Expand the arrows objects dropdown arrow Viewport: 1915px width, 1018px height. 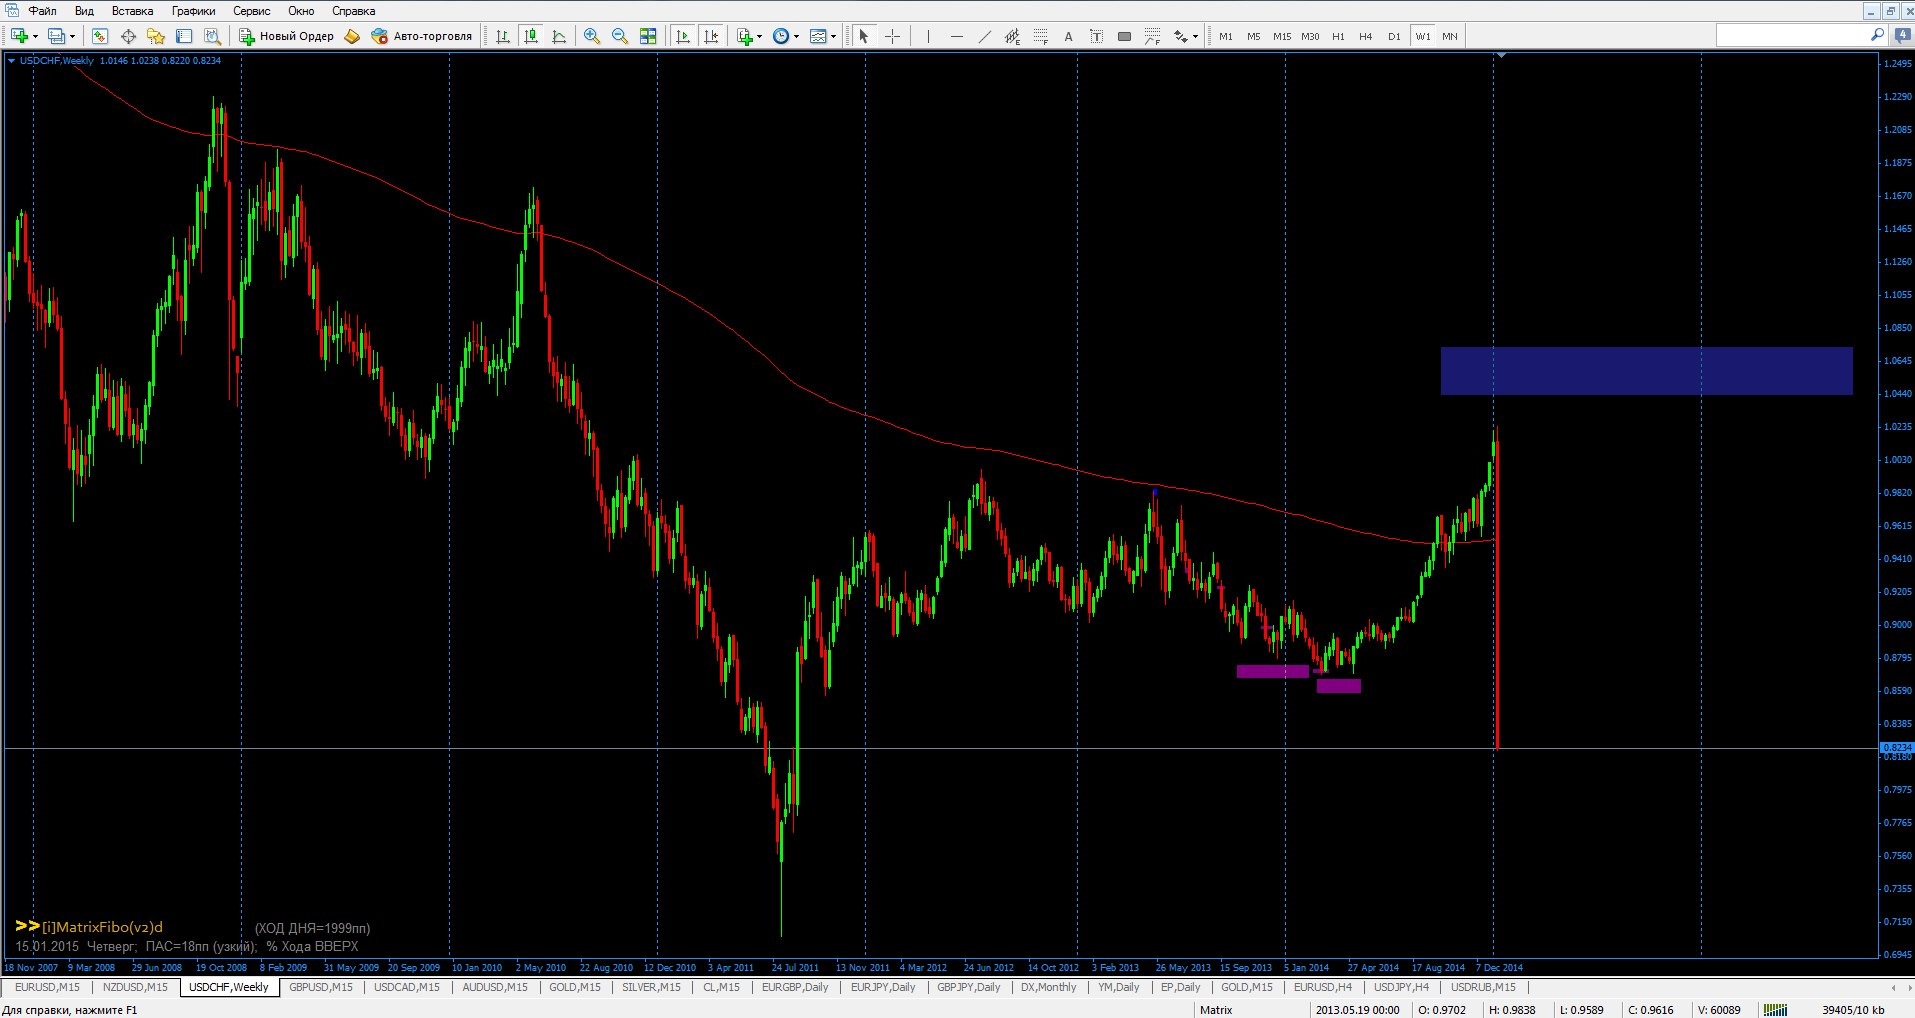click(x=1196, y=36)
